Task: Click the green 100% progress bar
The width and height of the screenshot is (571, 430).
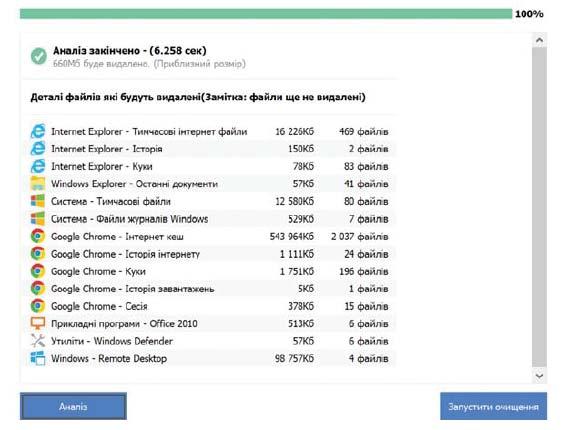Action: 266,14
